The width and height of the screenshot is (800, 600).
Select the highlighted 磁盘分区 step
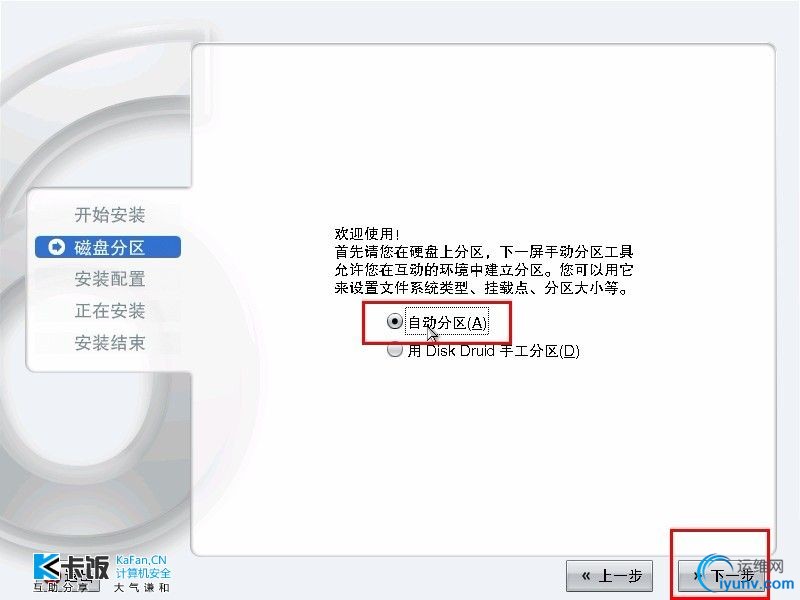[x=108, y=247]
